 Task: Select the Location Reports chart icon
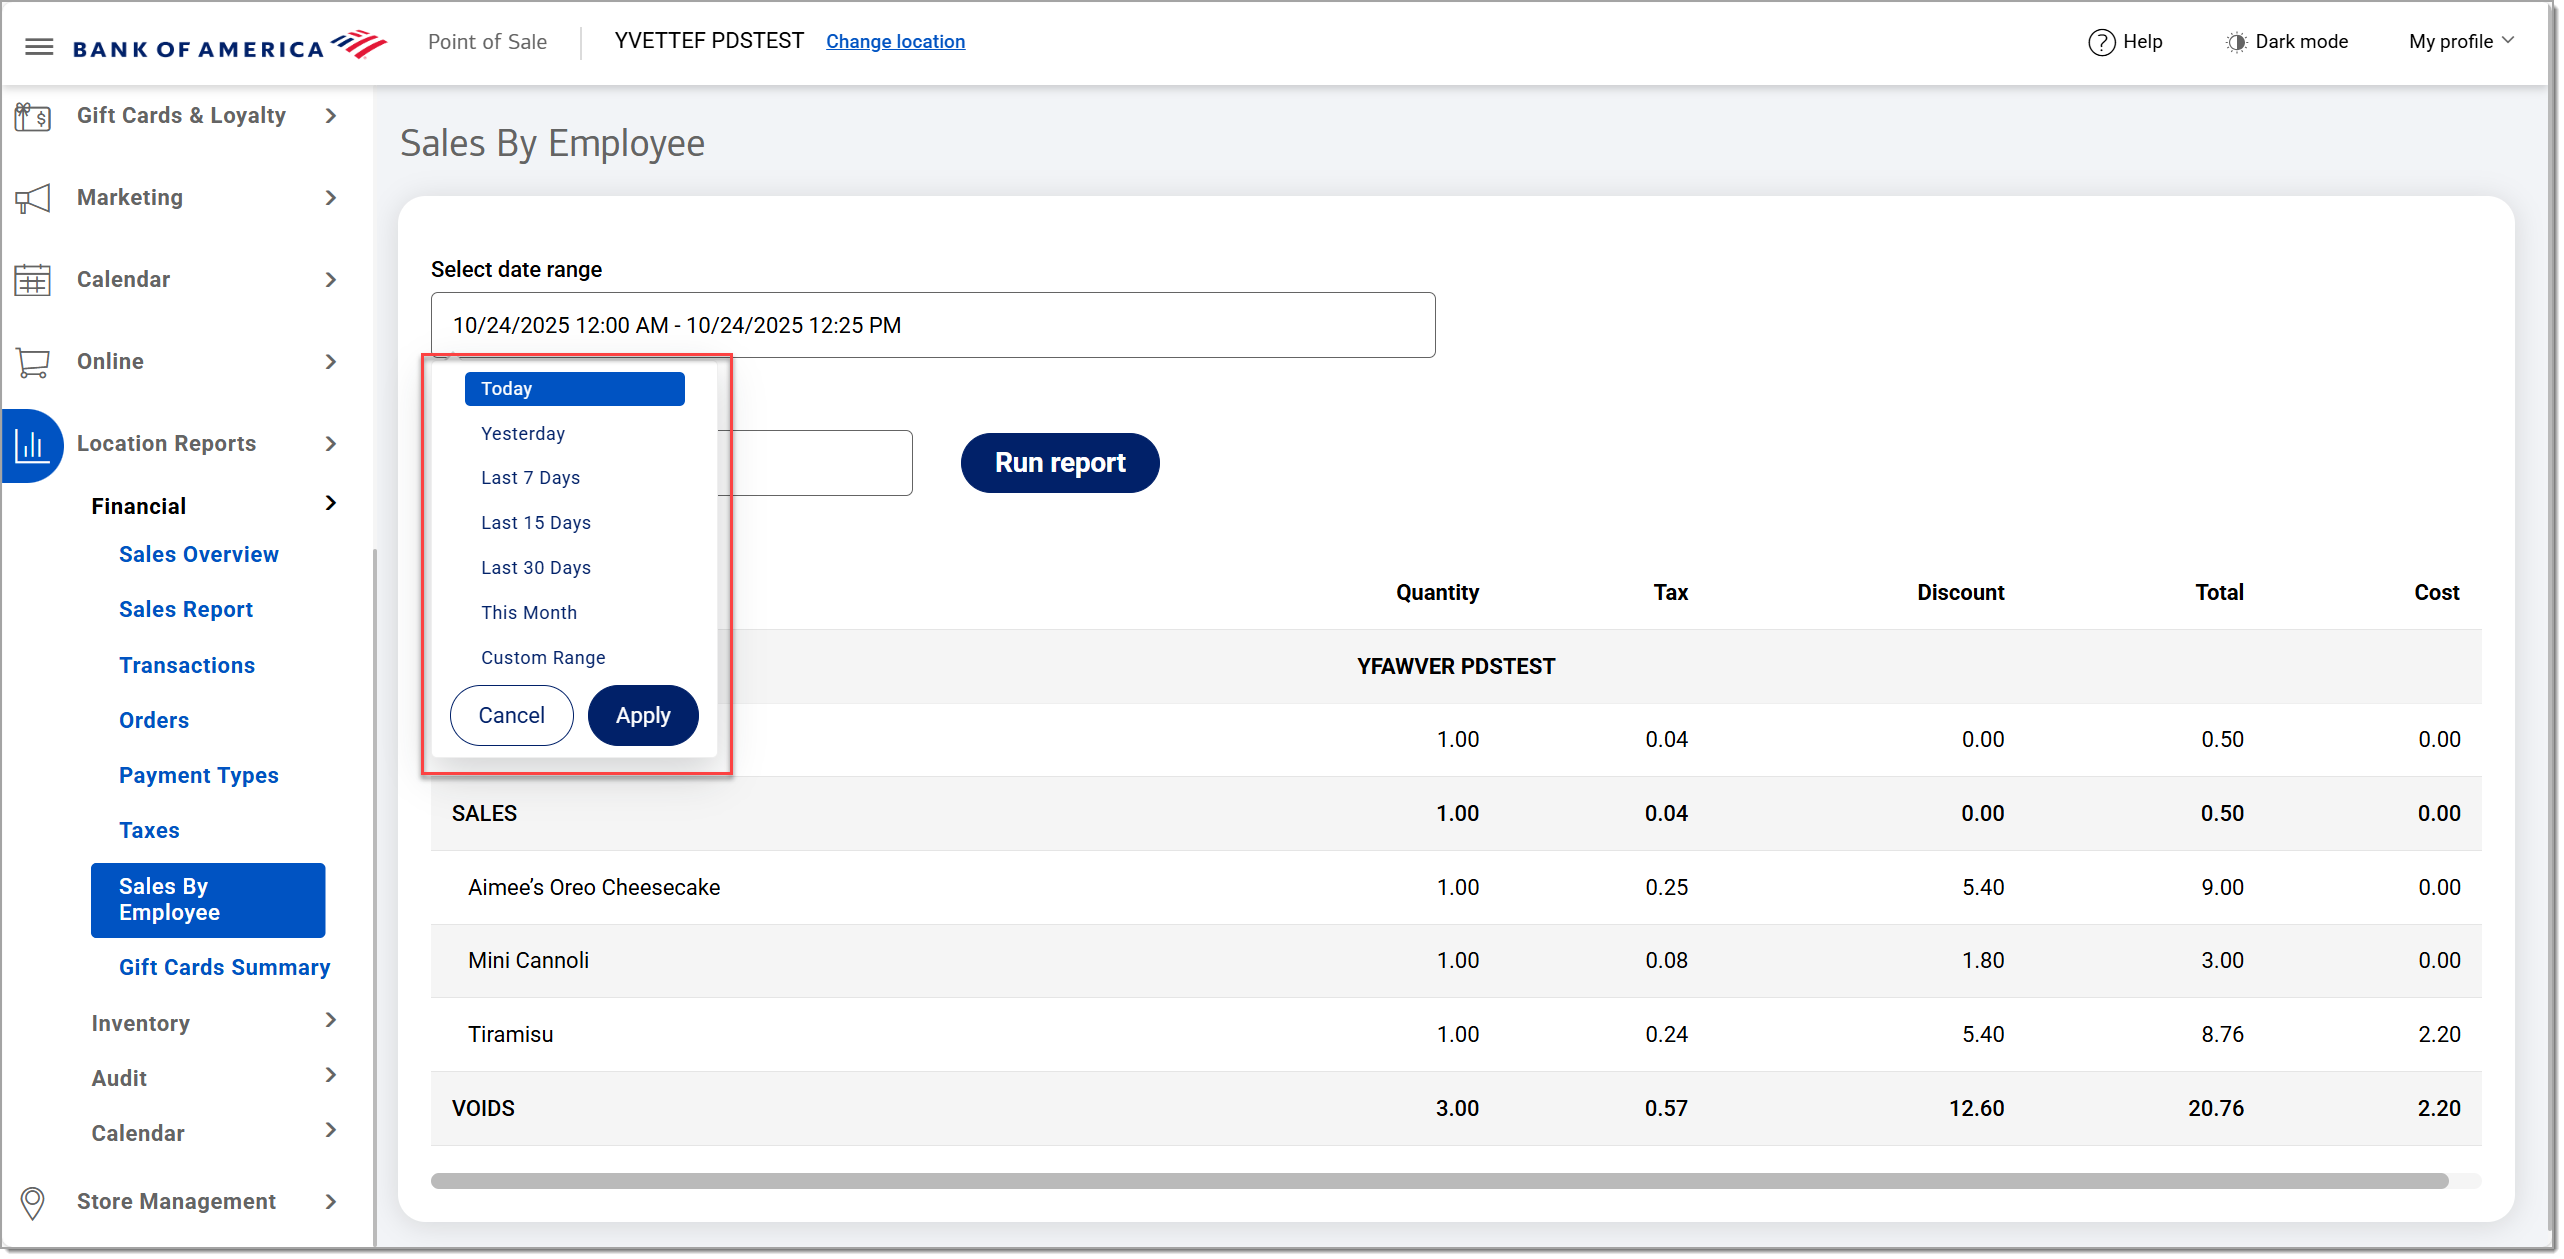[33, 445]
